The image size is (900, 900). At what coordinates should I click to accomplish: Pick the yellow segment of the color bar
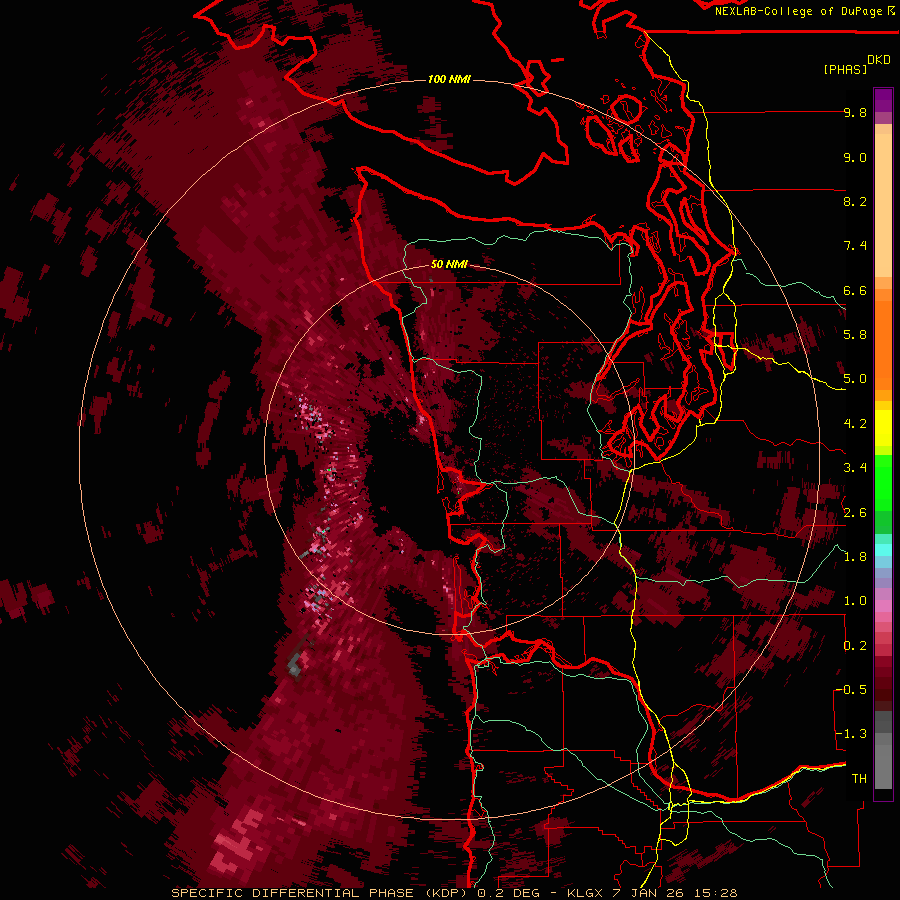(x=883, y=428)
